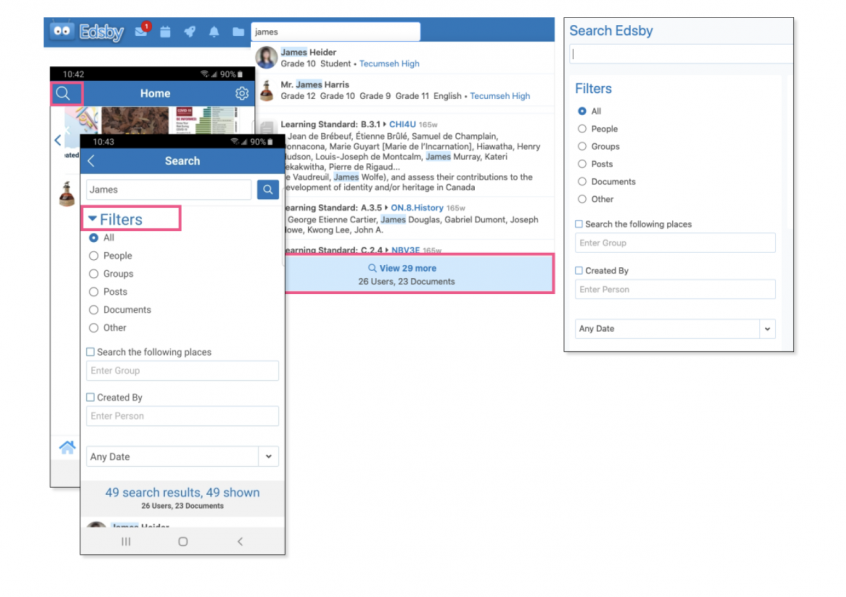Check Search the following places in Edsby panel
846x597 pixels.
coord(579,224)
